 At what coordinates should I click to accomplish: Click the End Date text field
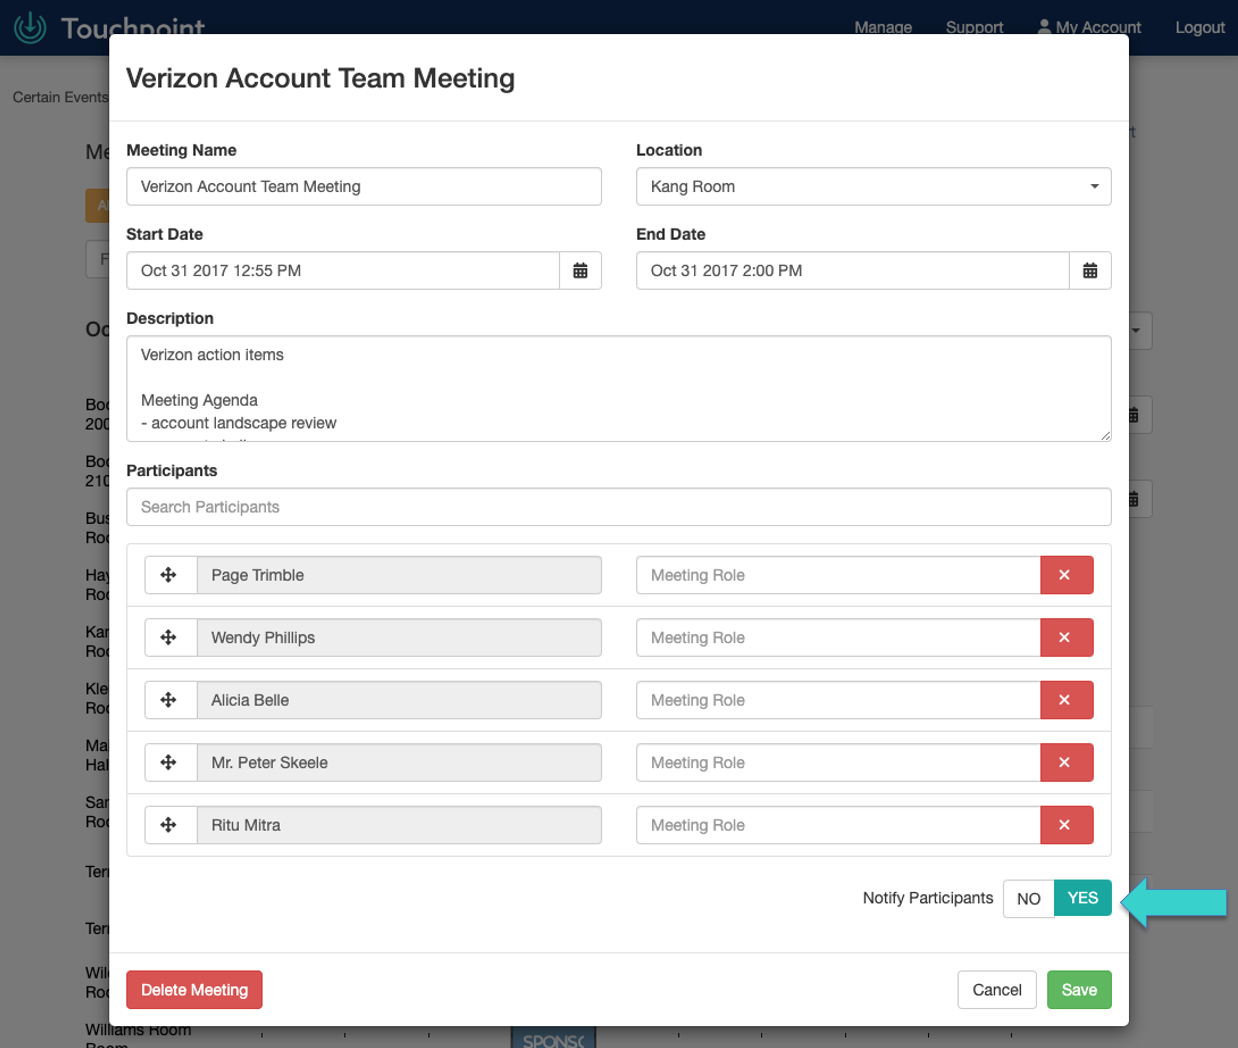(853, 271)
